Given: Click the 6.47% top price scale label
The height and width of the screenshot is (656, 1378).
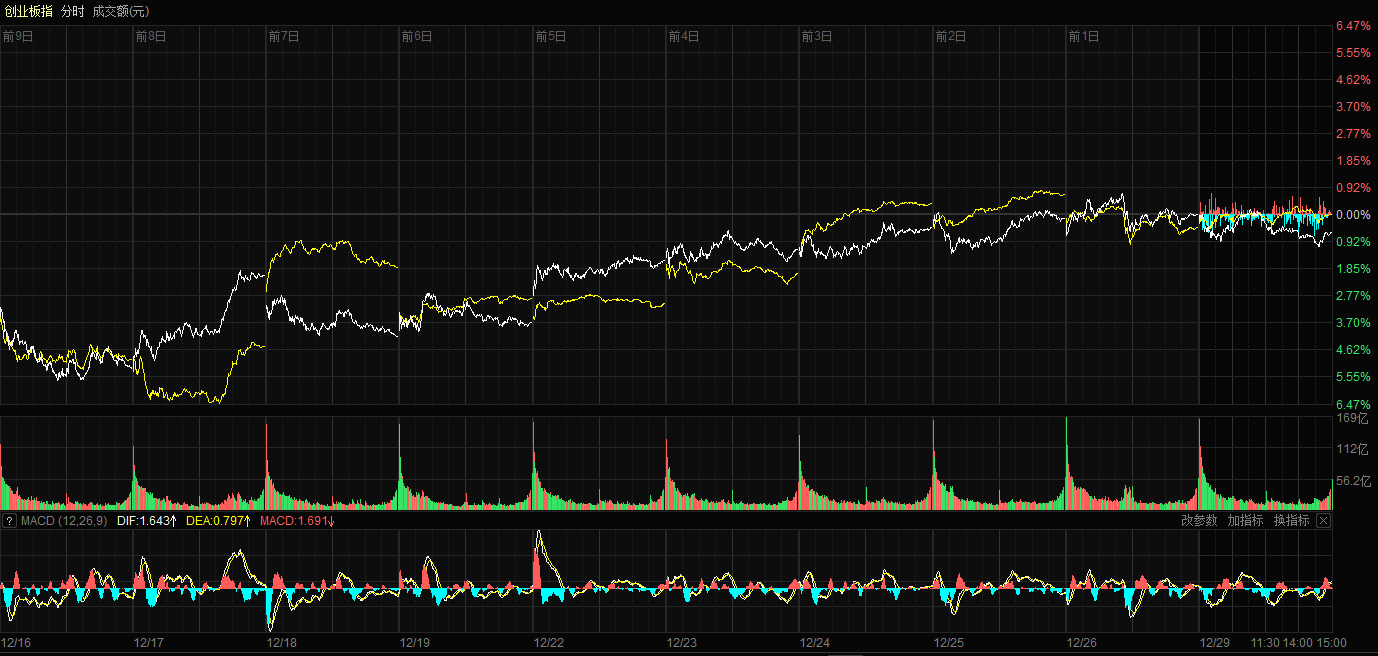Looking at the screenshot, I should point(1353,26).
